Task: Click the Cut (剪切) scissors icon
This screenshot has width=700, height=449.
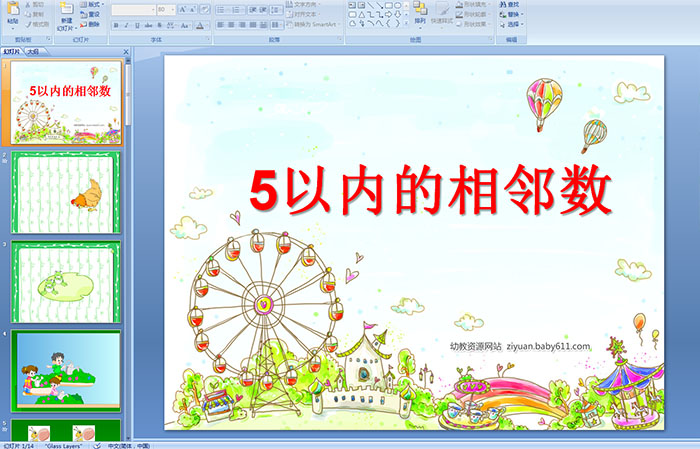Action: pyautogui.click(x=28, y=4)
